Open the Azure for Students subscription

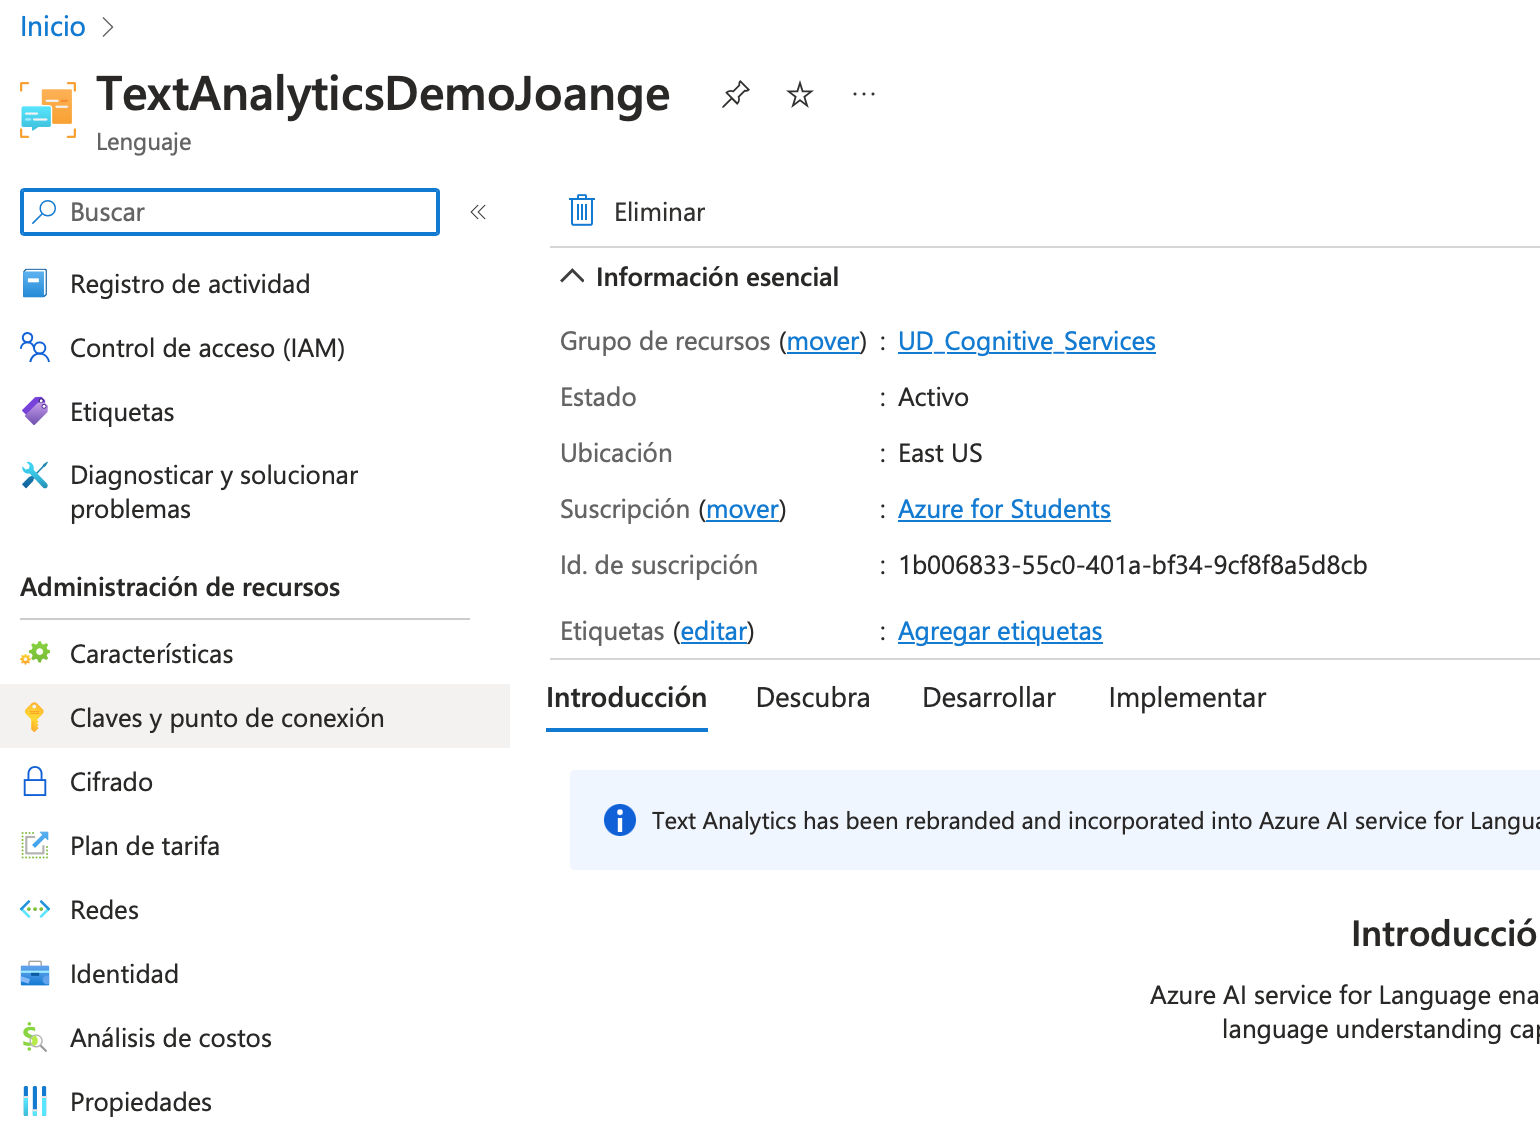[x=1004, y=510]
